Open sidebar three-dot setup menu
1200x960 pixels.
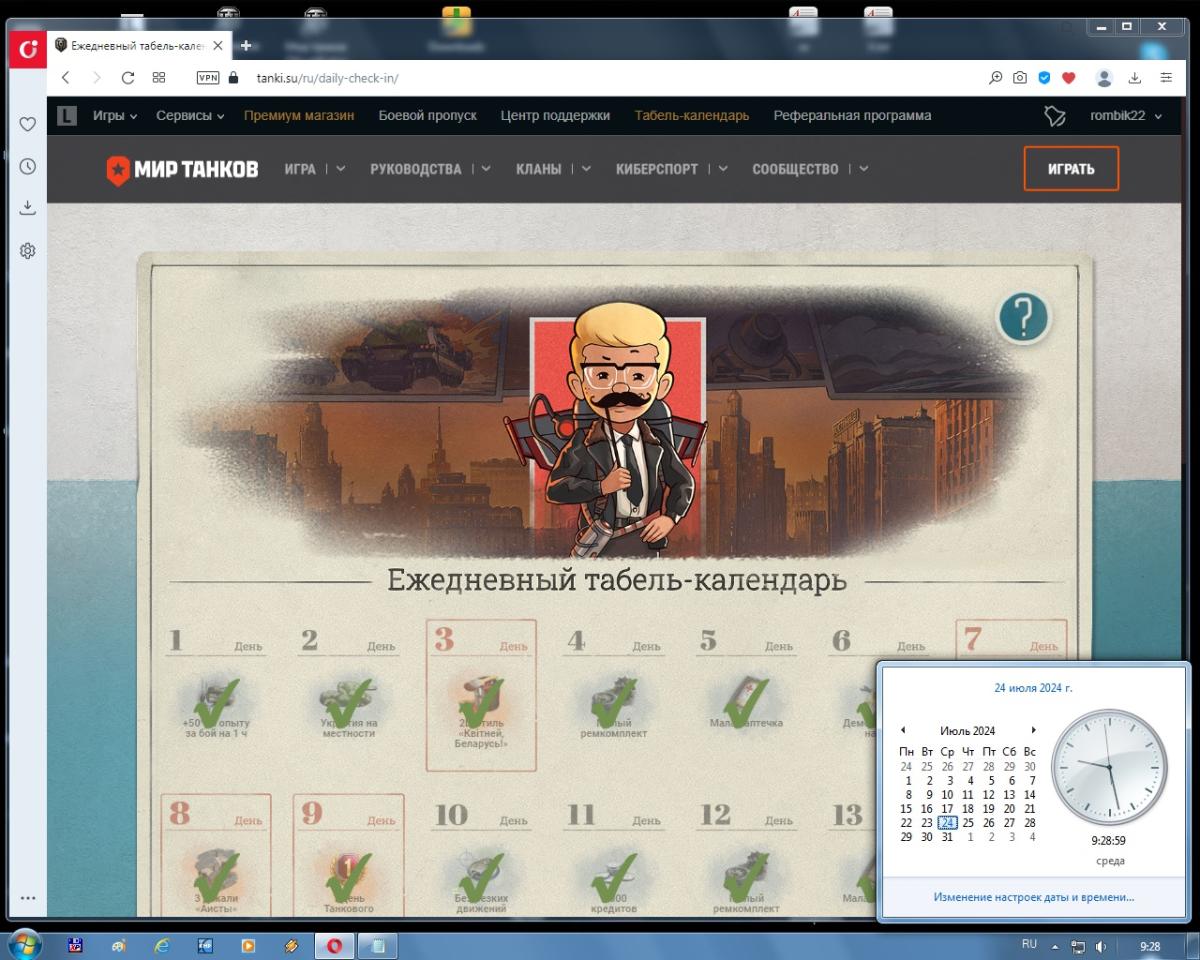[28, 899]
